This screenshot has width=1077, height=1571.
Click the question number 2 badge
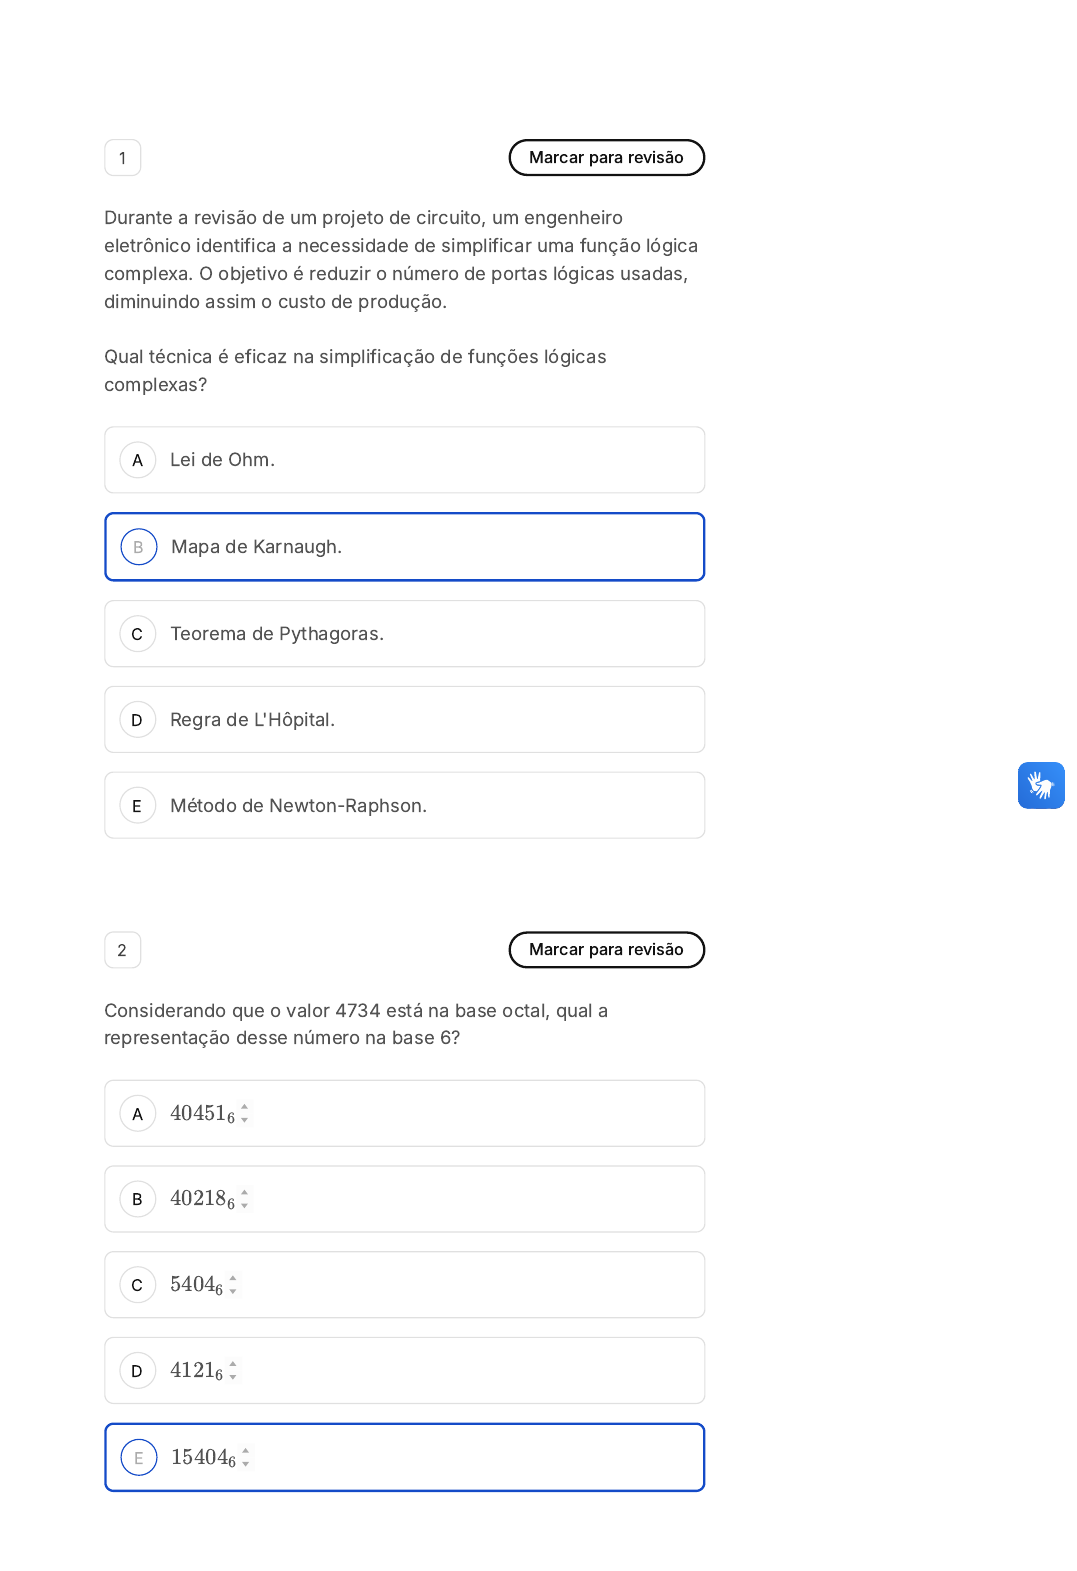pos(123,950)
